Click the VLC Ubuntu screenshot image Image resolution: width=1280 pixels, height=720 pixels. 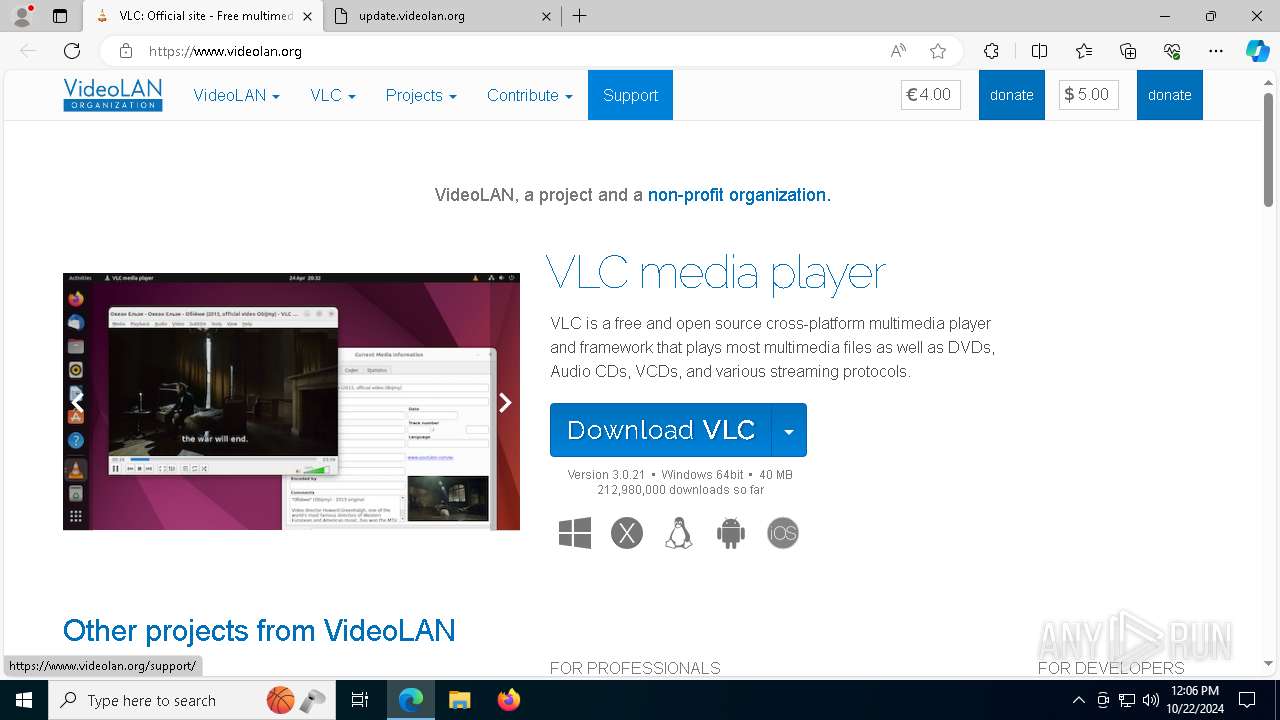[x=291, y=401]
